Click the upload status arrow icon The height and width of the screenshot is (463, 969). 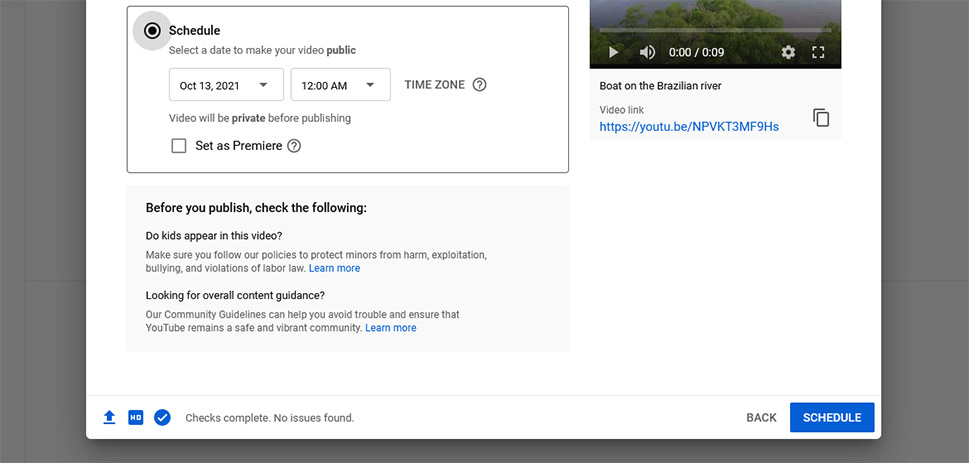click(x=109, y=418)
